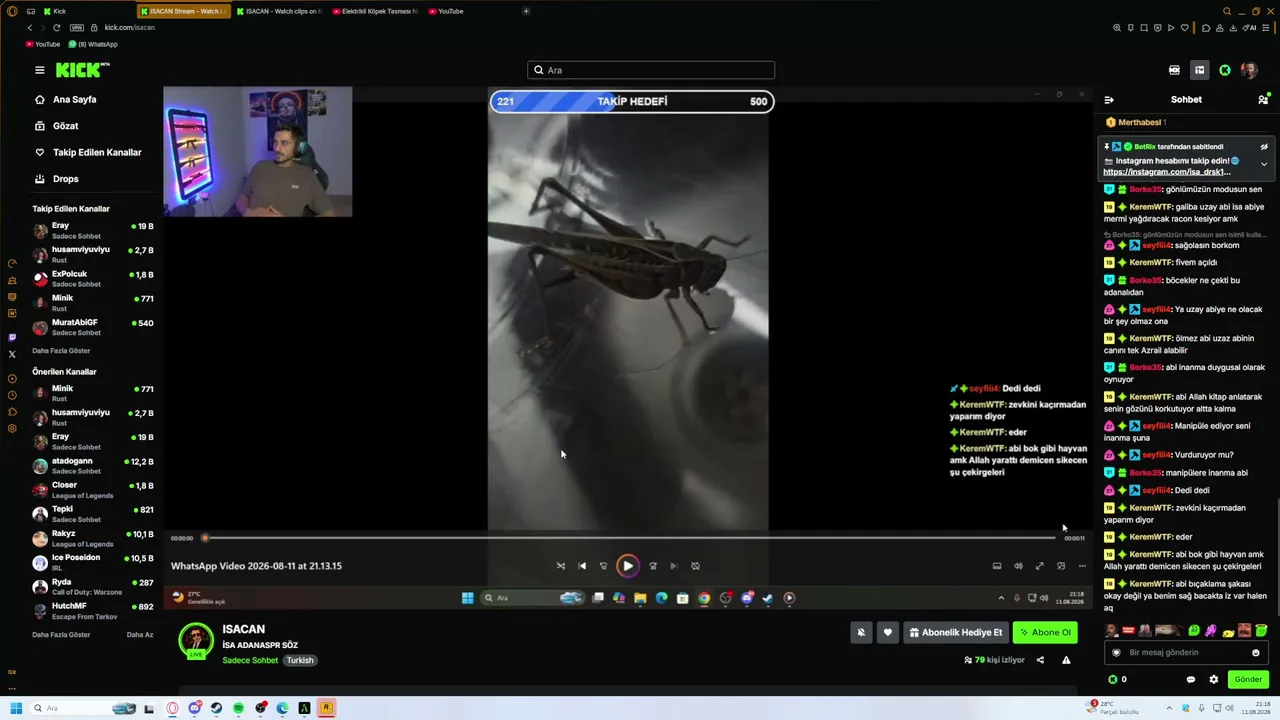Toggle repeat in the media player
Image resolution: width=1280 pixels, height=720 pixels.
(x=695, y=566)
